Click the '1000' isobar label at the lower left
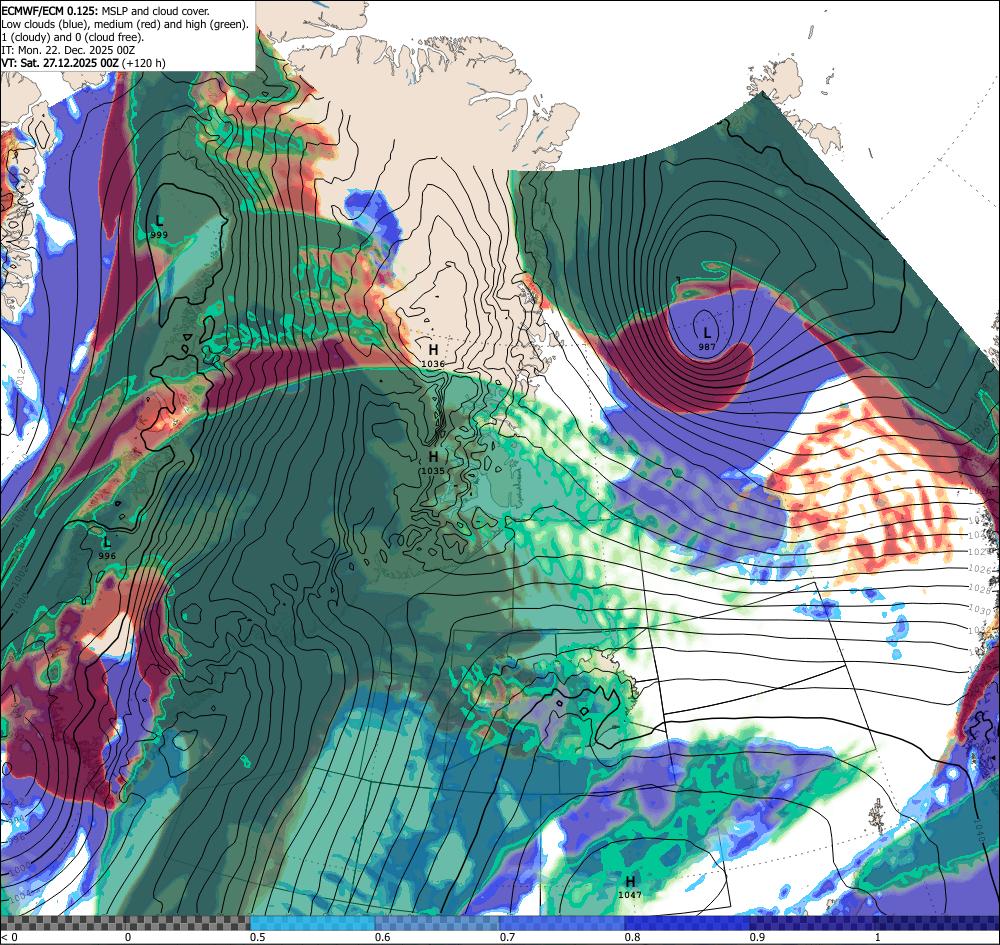This screenshot has height=945, width=1000. (20, 868)
